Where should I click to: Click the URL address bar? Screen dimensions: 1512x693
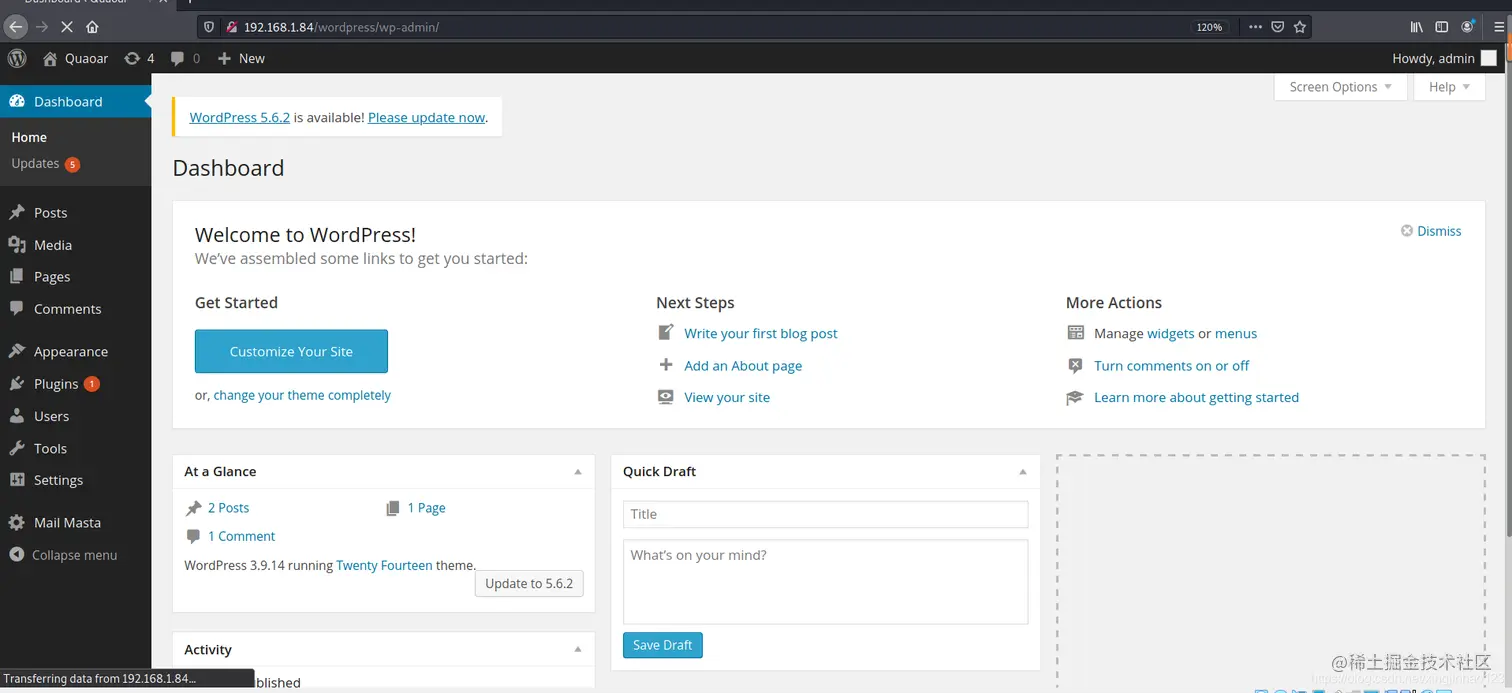(x=700, y=27)
